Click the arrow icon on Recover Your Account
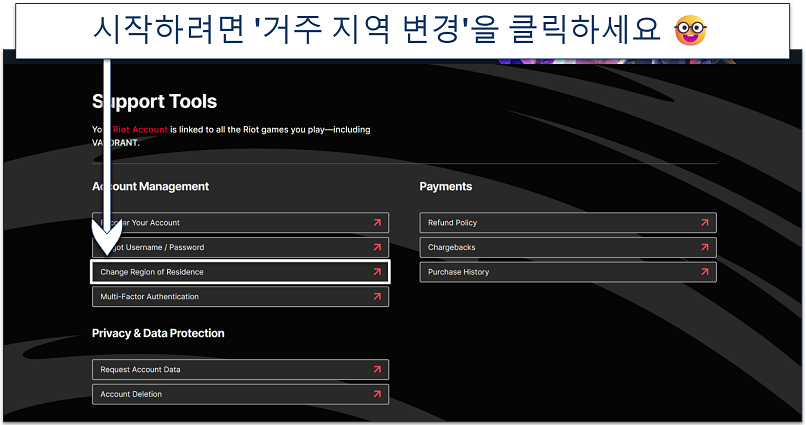806x425 pixels. coord(377,223)
